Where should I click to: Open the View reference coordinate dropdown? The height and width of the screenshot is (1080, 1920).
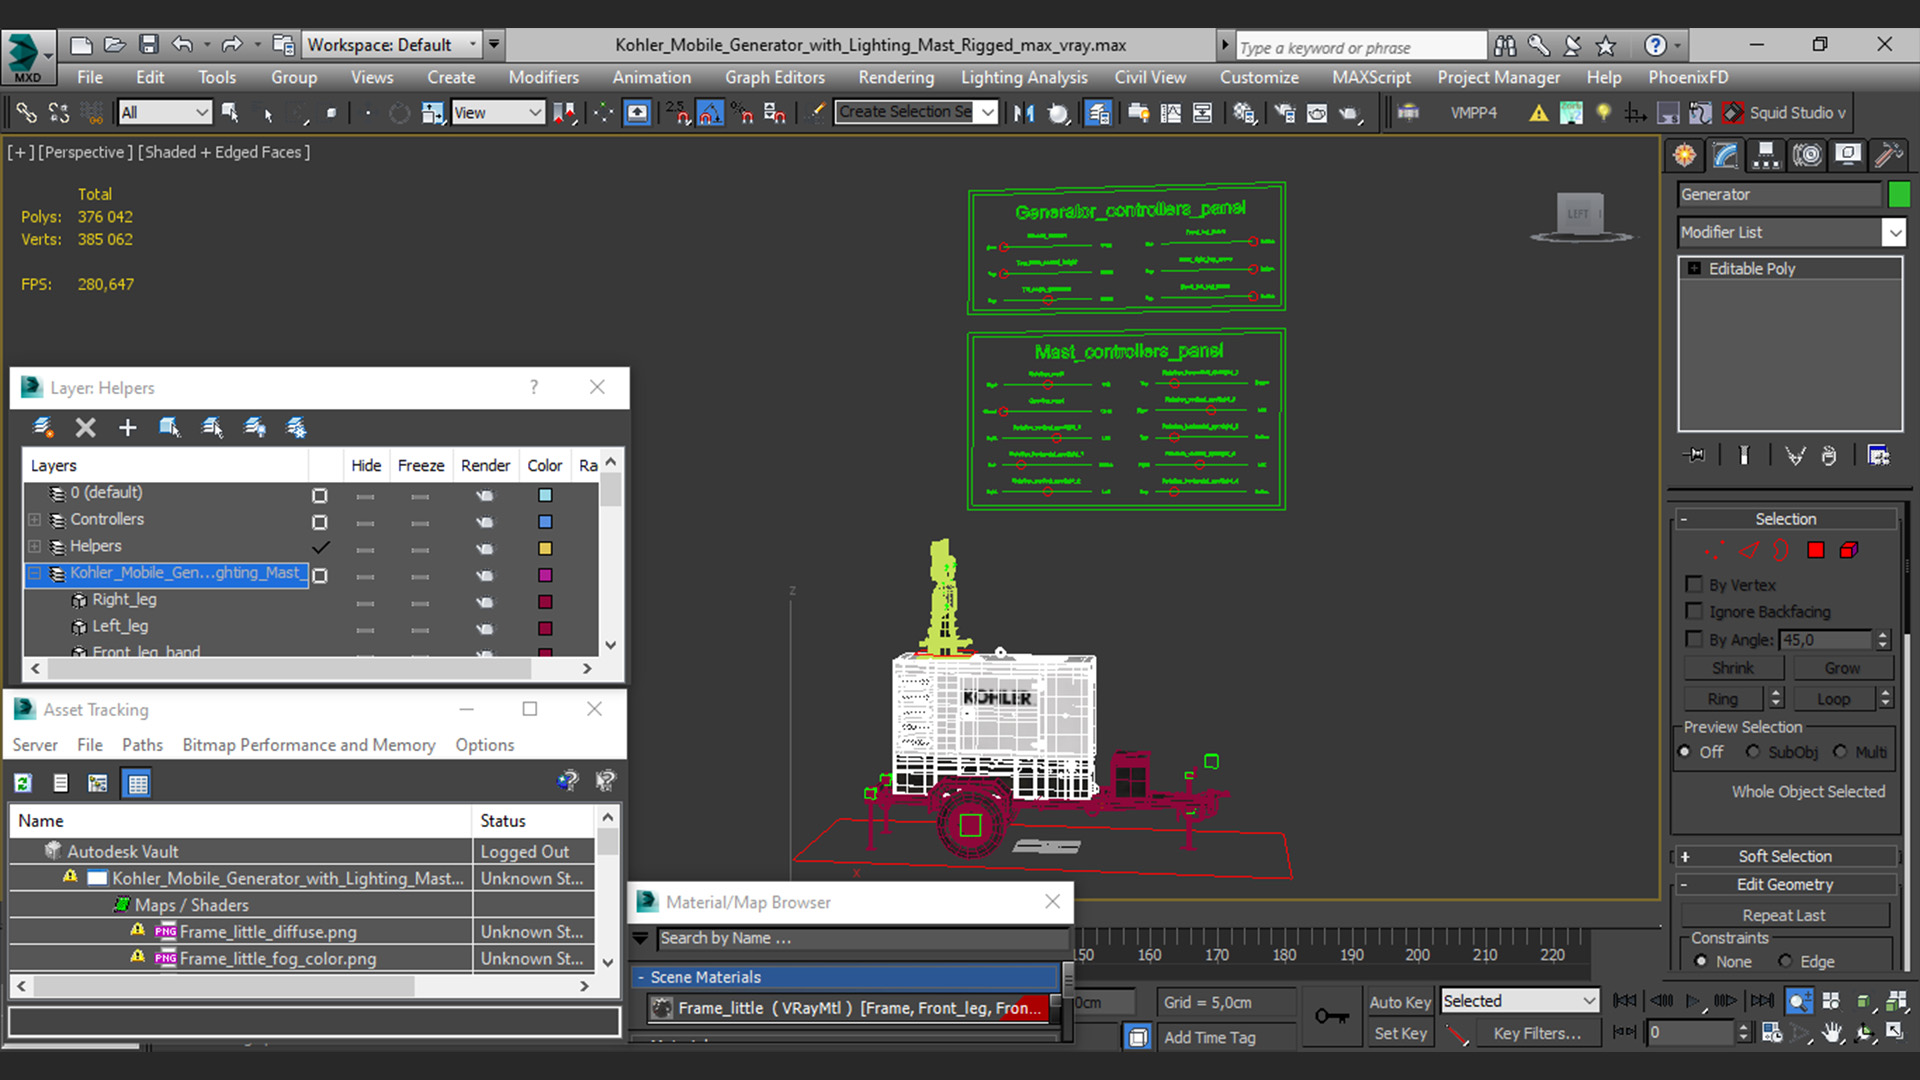[x=497, y=113]
